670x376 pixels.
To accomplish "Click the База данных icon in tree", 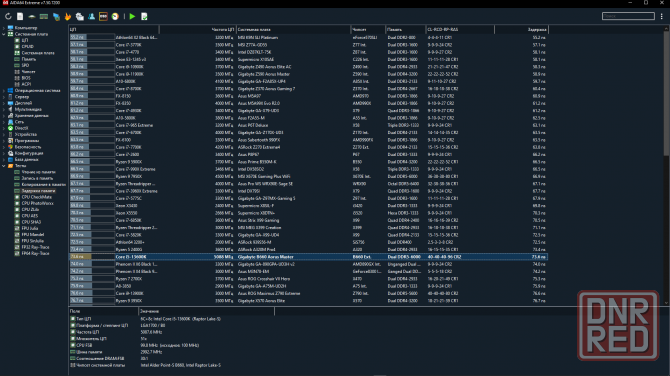I will [x=11, y=159].
